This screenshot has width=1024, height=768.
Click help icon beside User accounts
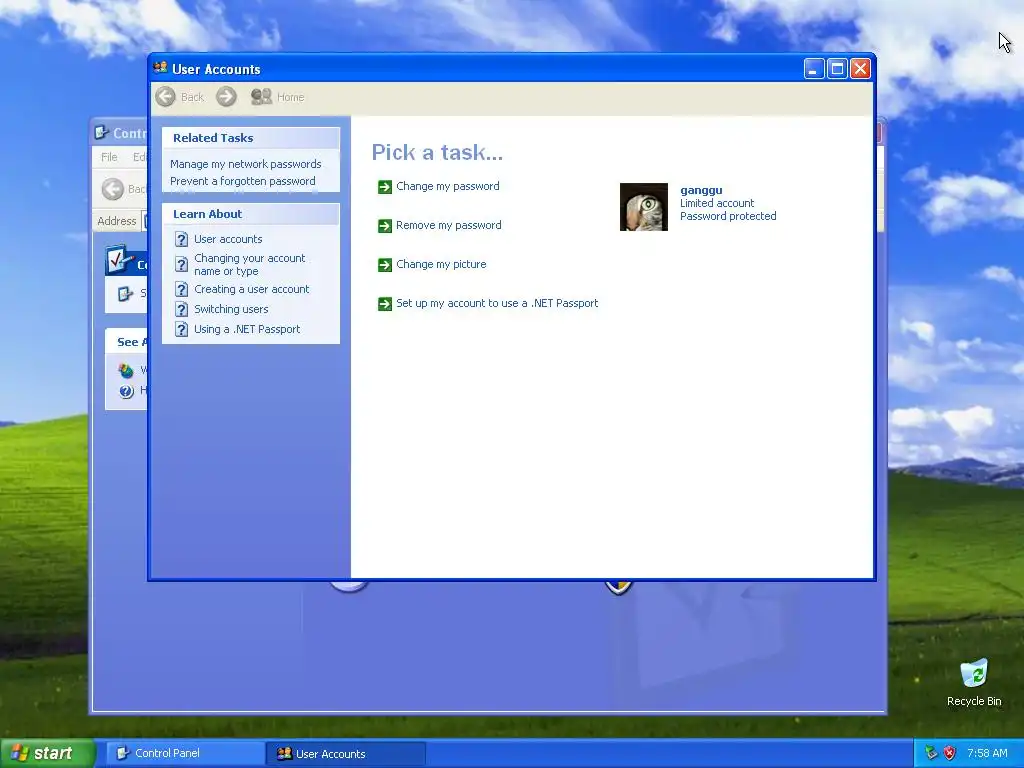pyautogui.click(x=182, y=239)
